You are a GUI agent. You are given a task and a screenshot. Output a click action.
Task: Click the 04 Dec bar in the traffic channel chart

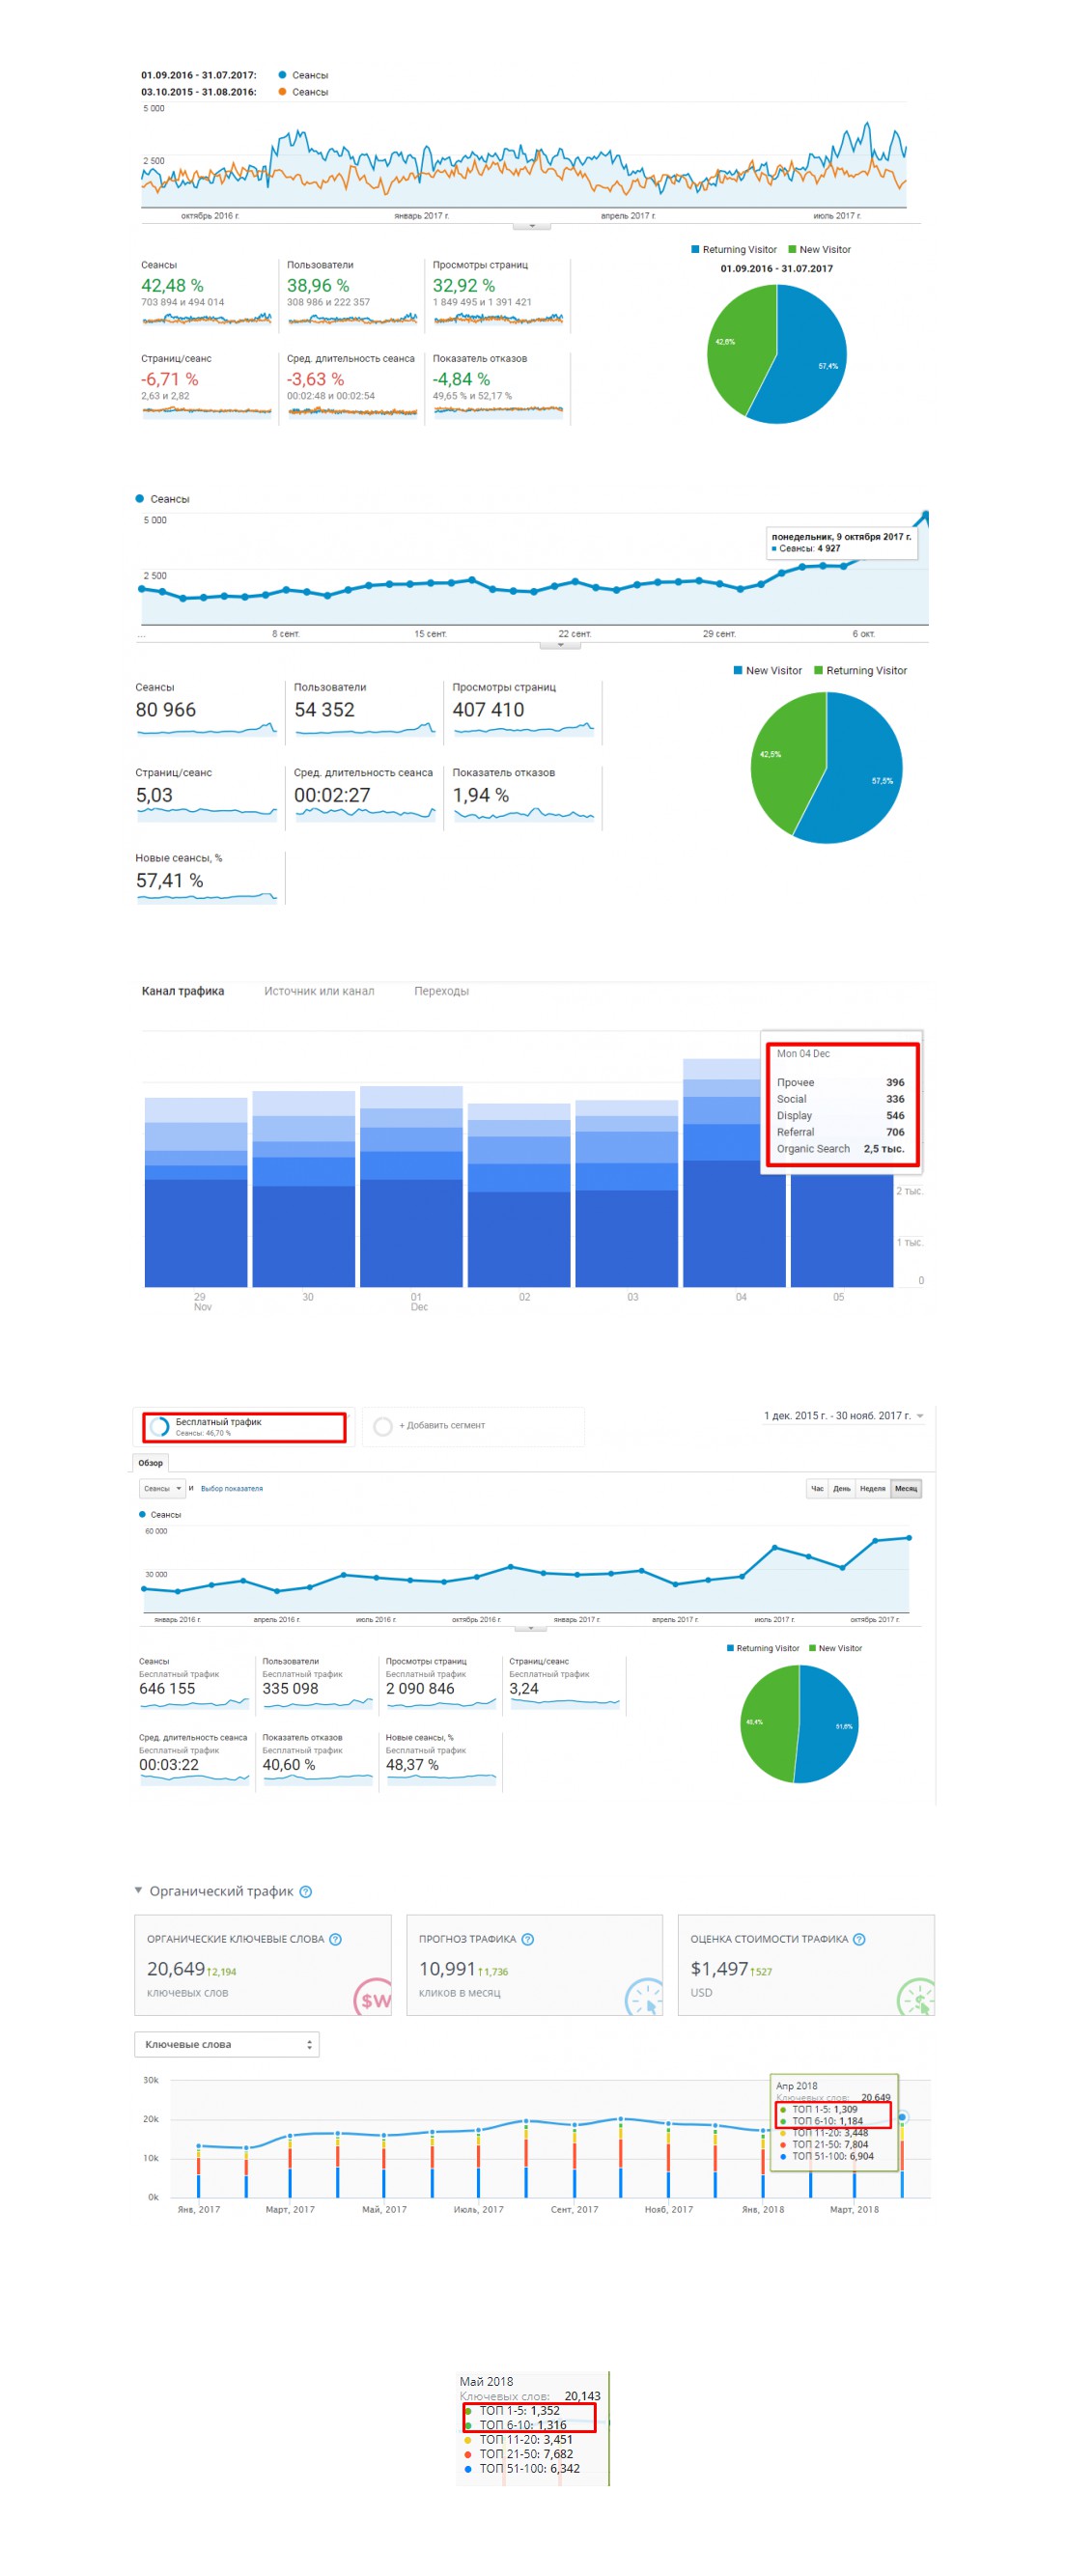734,1173
